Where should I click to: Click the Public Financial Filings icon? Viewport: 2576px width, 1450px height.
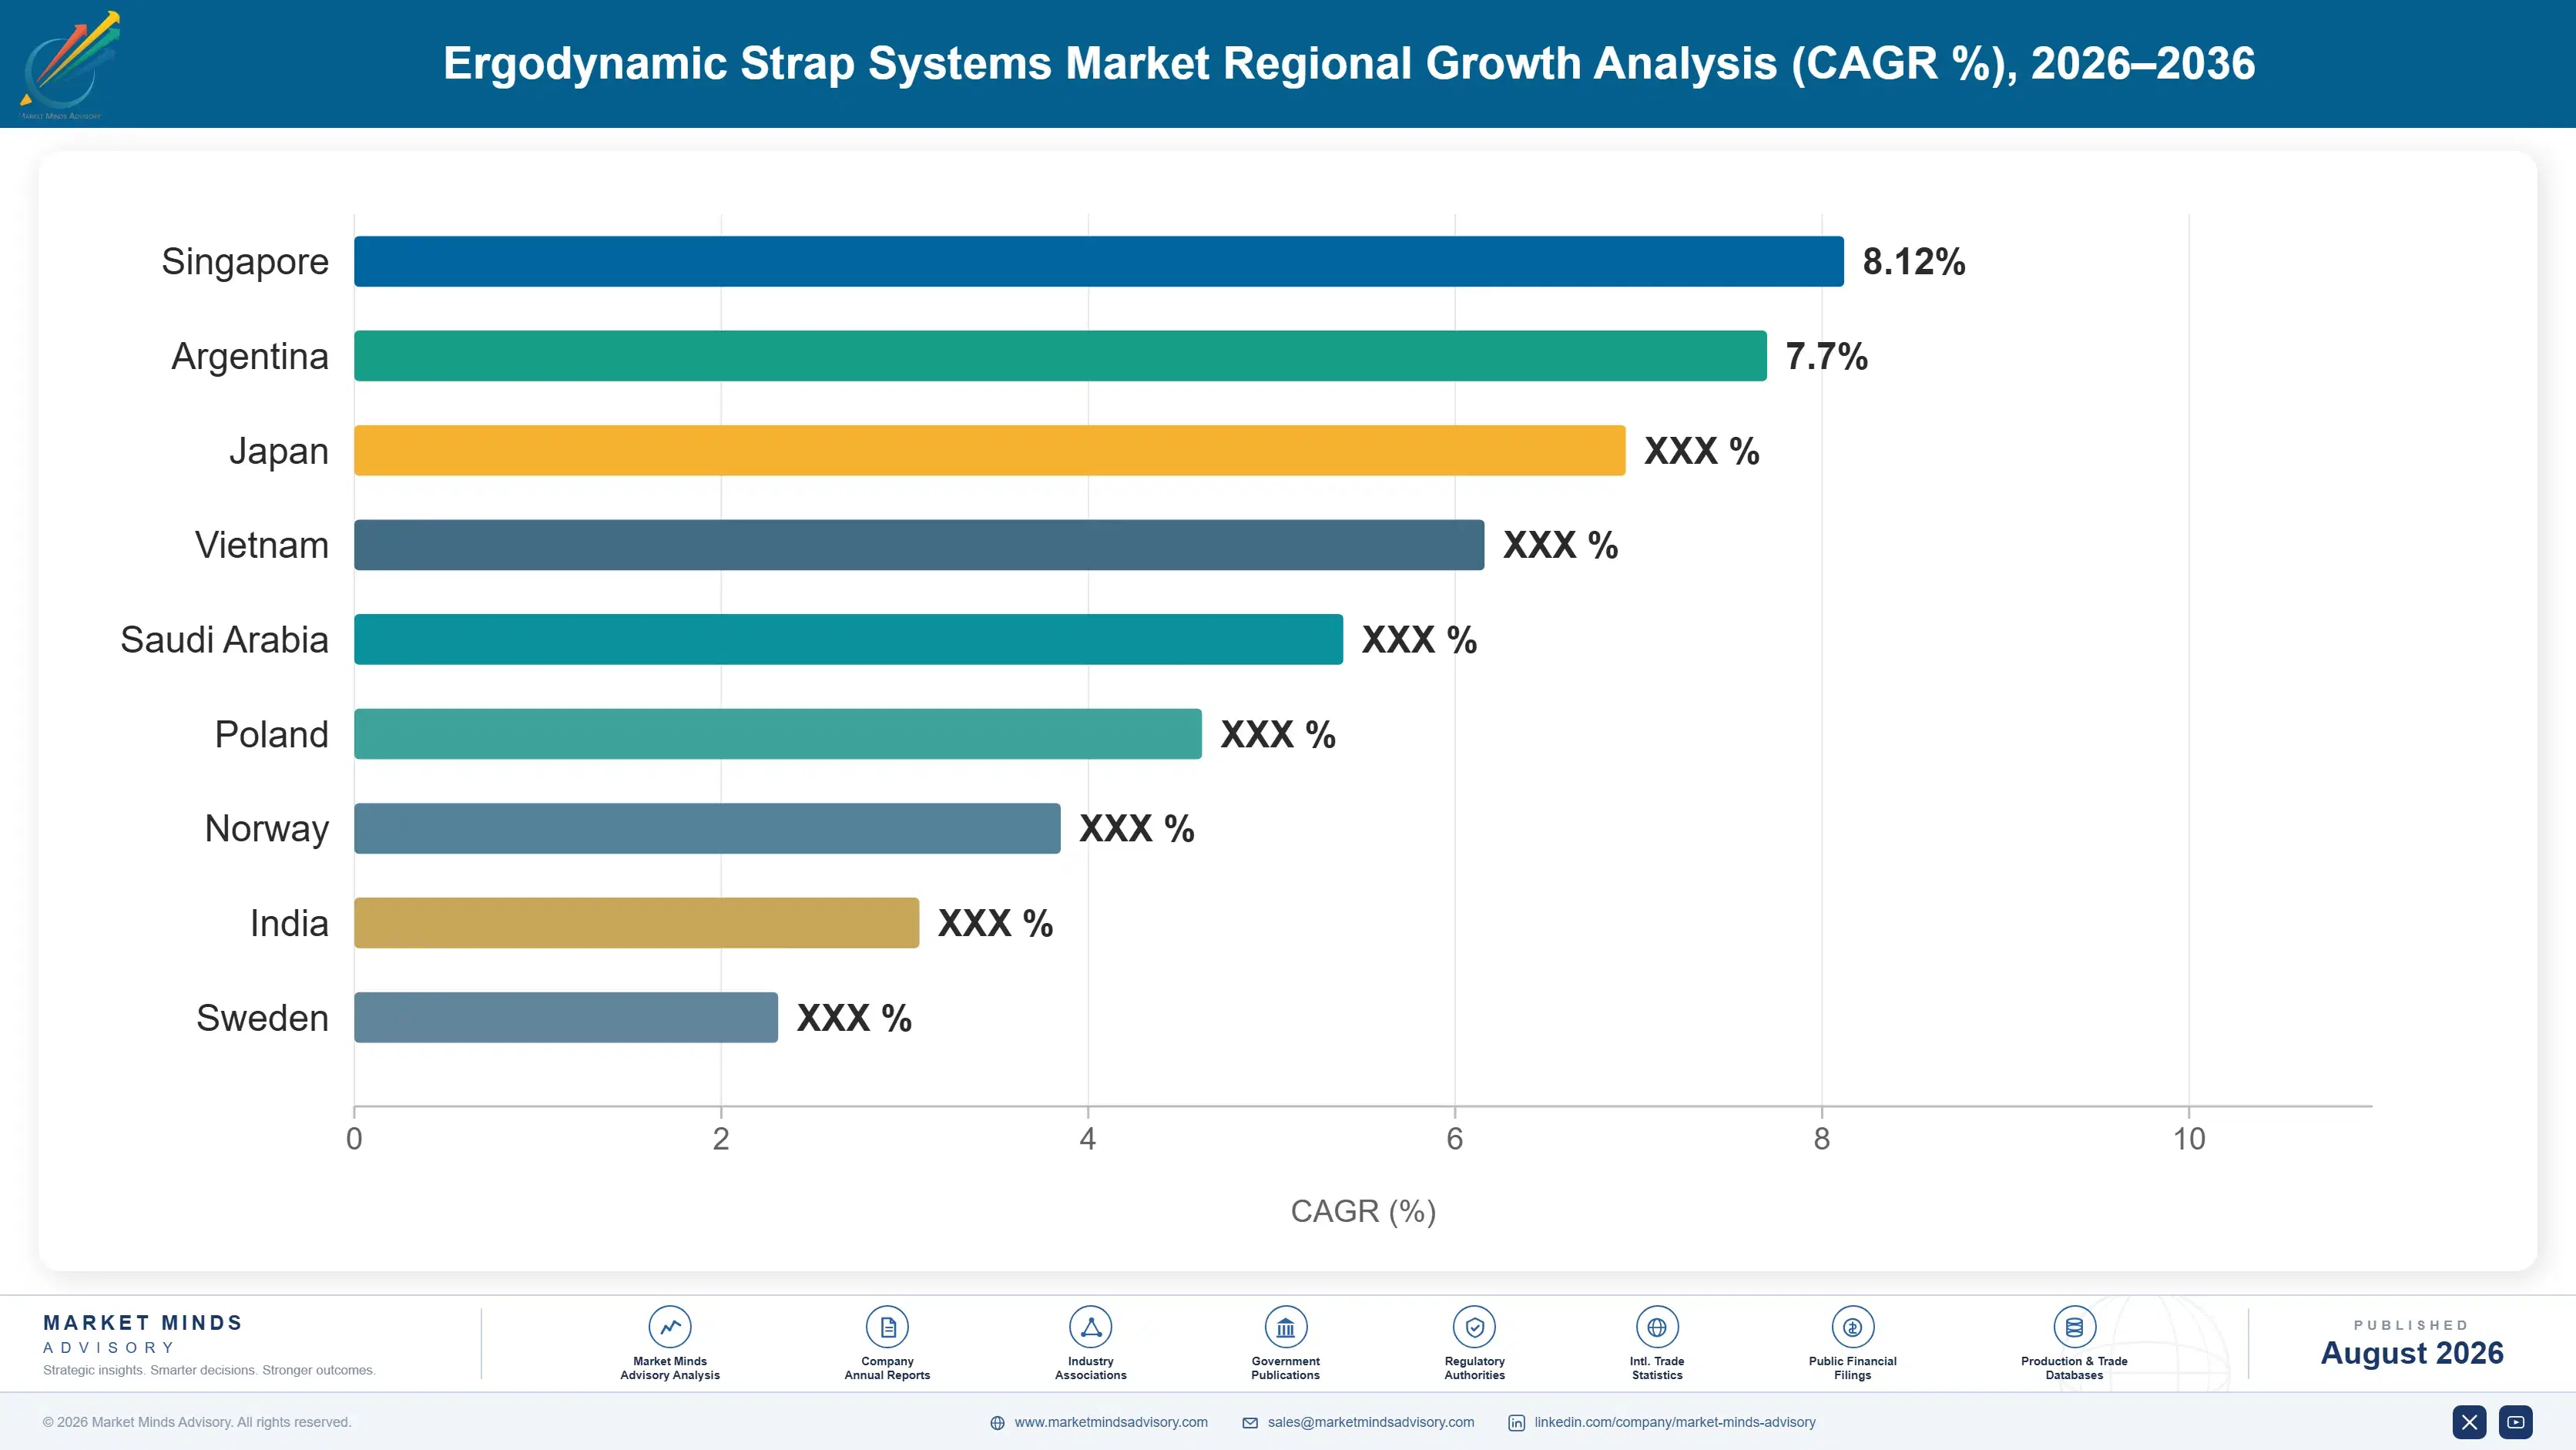point(1852,1327)
